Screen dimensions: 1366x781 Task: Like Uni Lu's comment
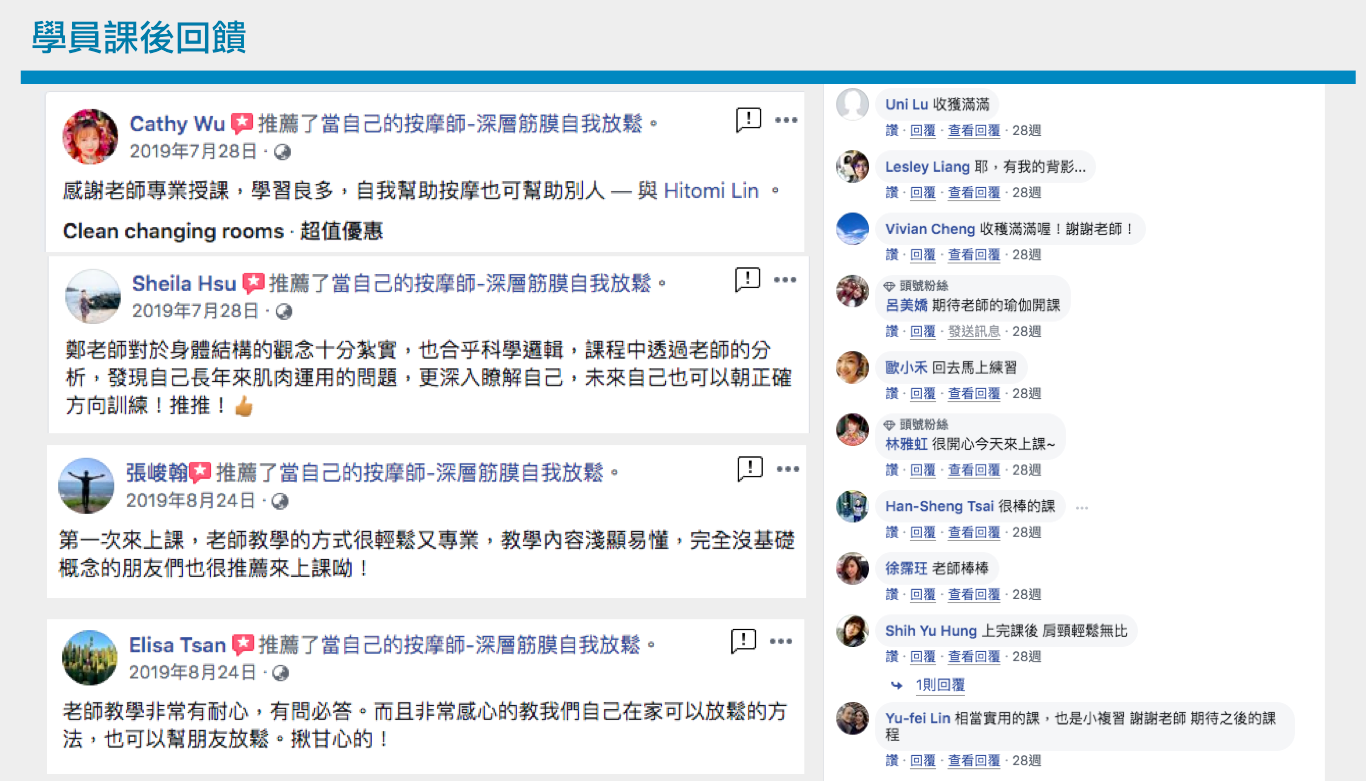tap(891, 131)
